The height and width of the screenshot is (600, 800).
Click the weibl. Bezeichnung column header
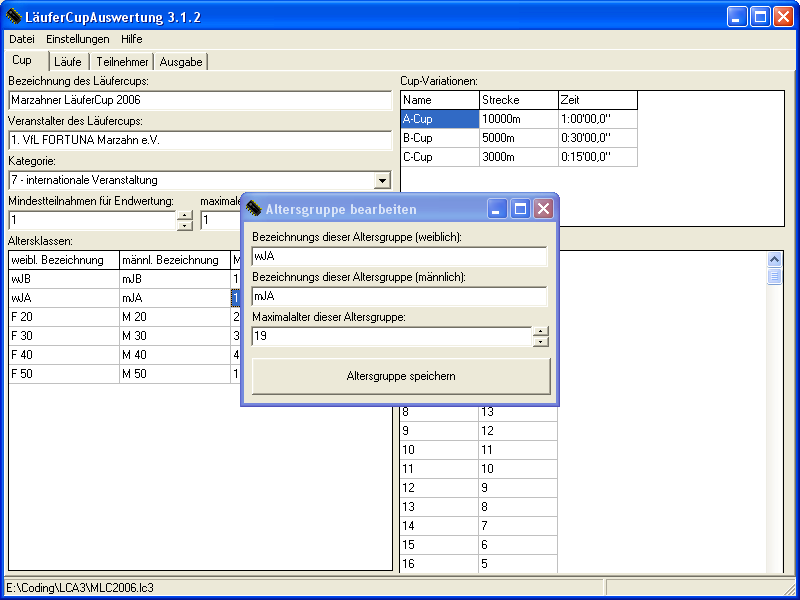(x=64, y=260)
